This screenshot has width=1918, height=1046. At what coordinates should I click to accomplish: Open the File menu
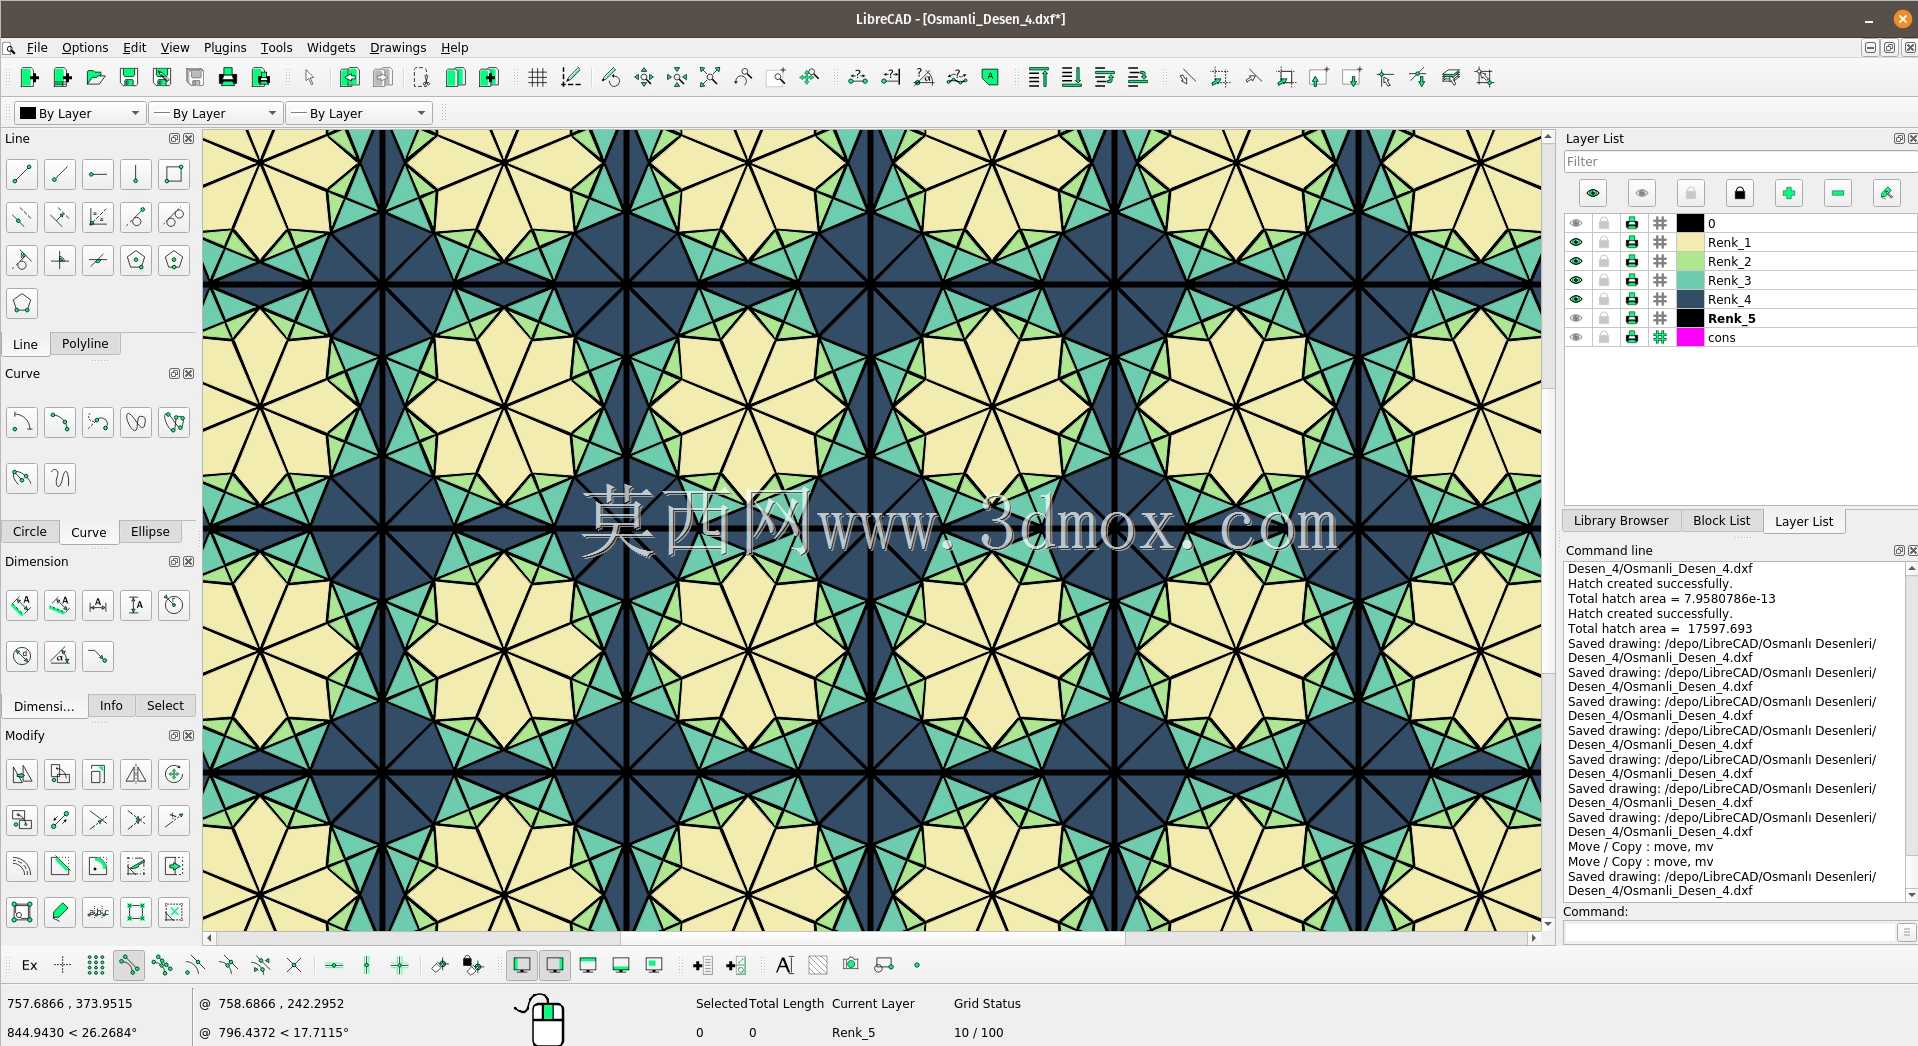point(37,47)
